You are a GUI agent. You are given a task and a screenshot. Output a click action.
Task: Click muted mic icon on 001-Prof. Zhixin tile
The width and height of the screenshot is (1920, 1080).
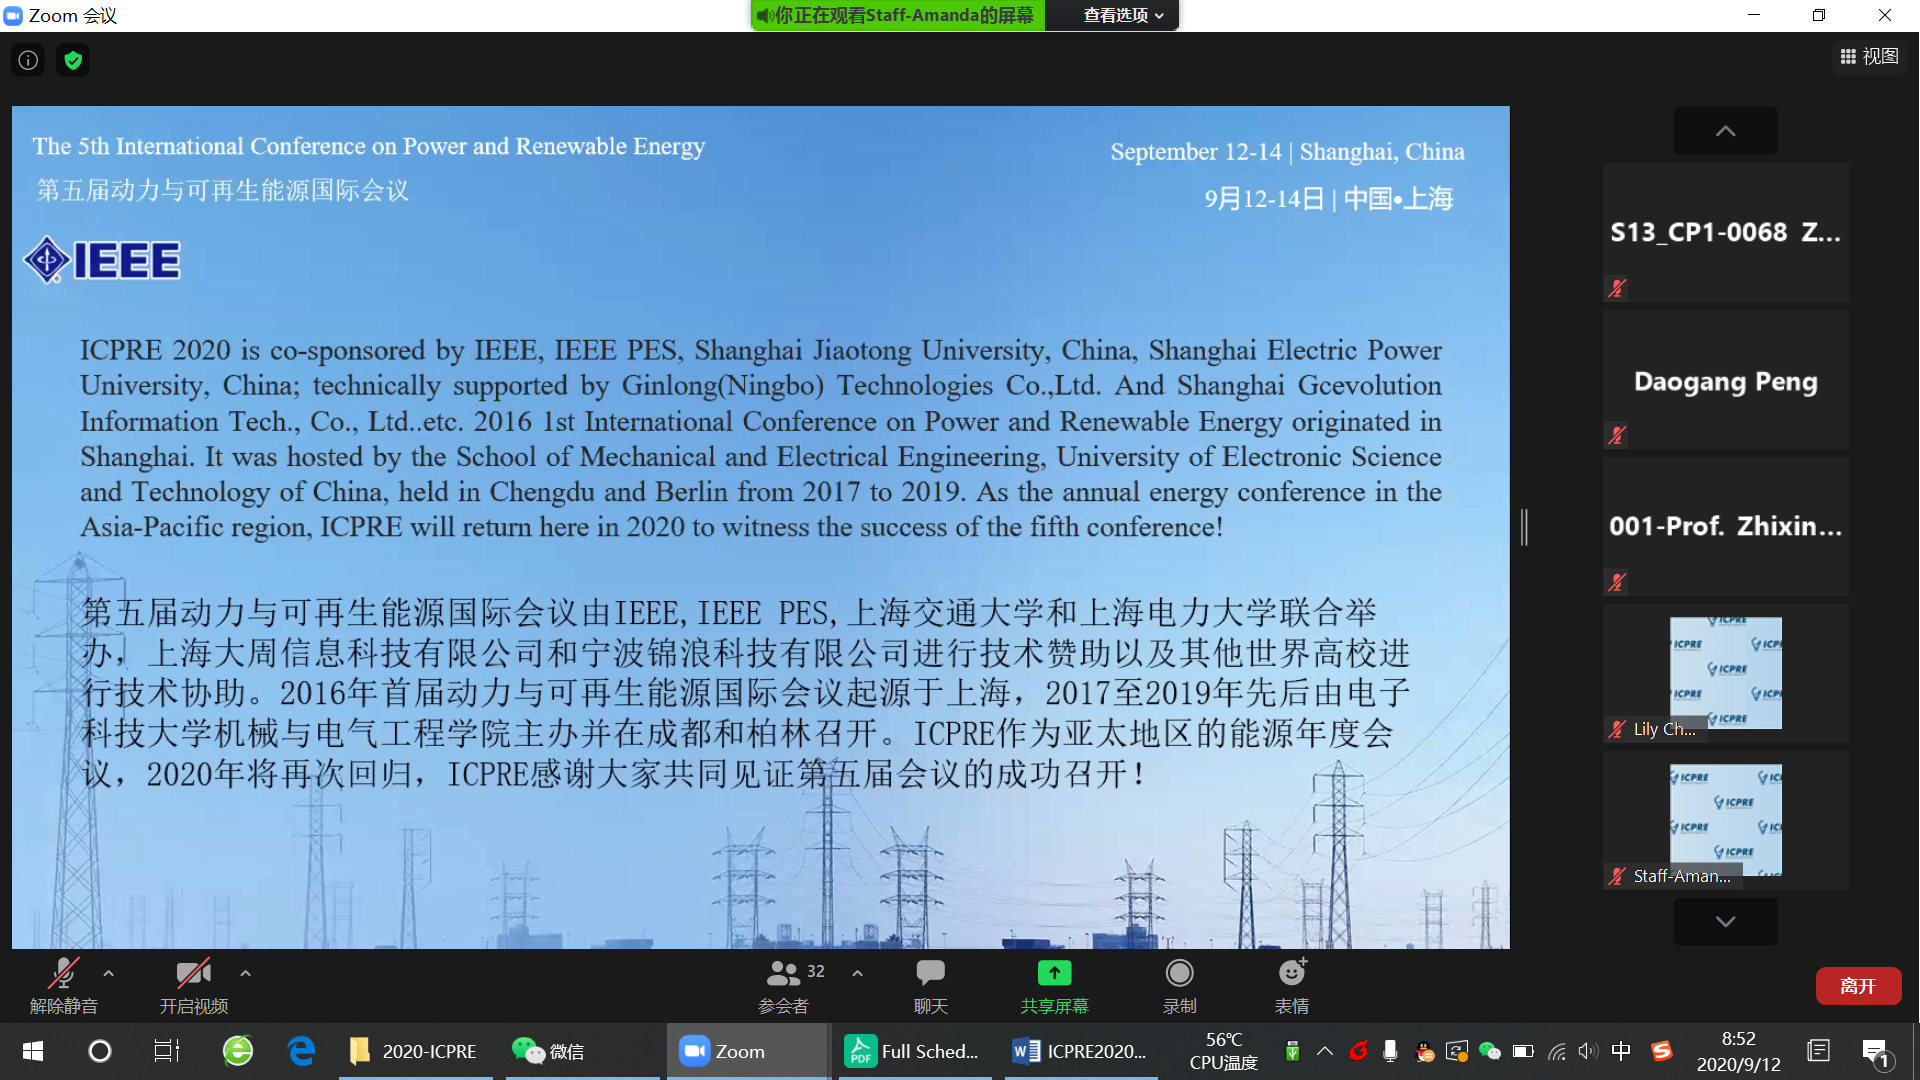tap(1616, 582)
